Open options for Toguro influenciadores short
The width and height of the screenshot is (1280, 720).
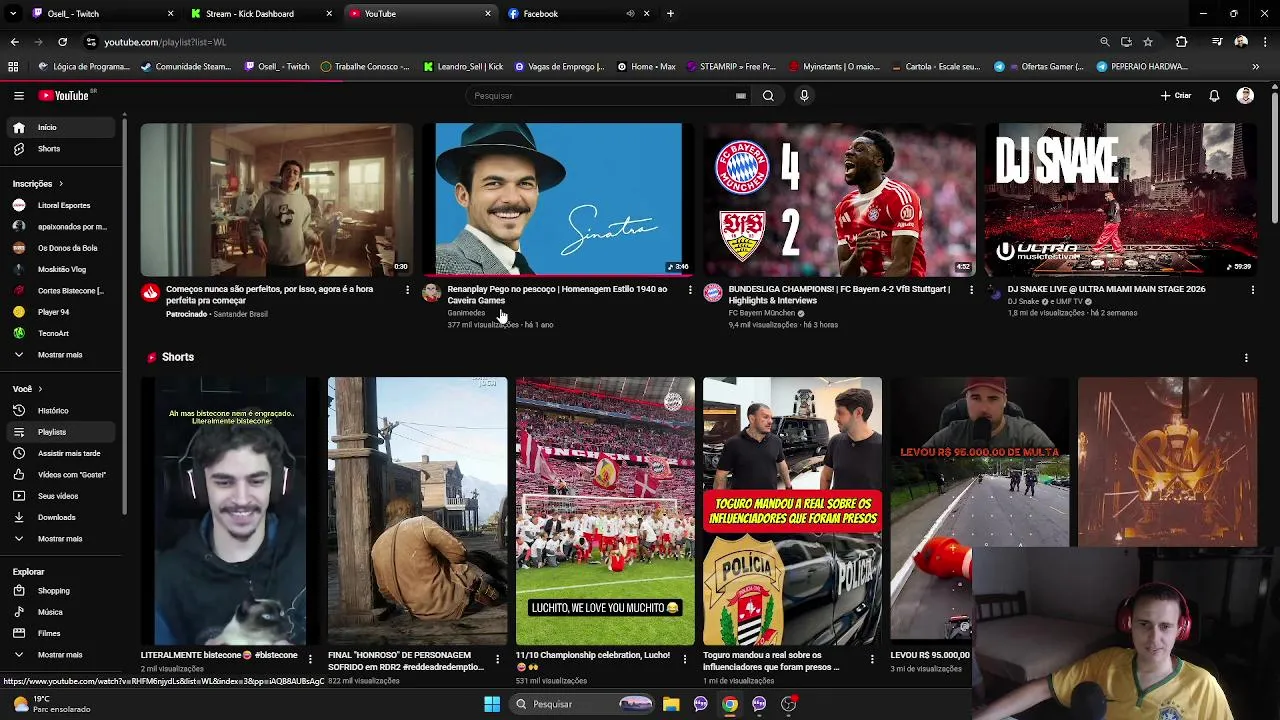pos(872,659)
